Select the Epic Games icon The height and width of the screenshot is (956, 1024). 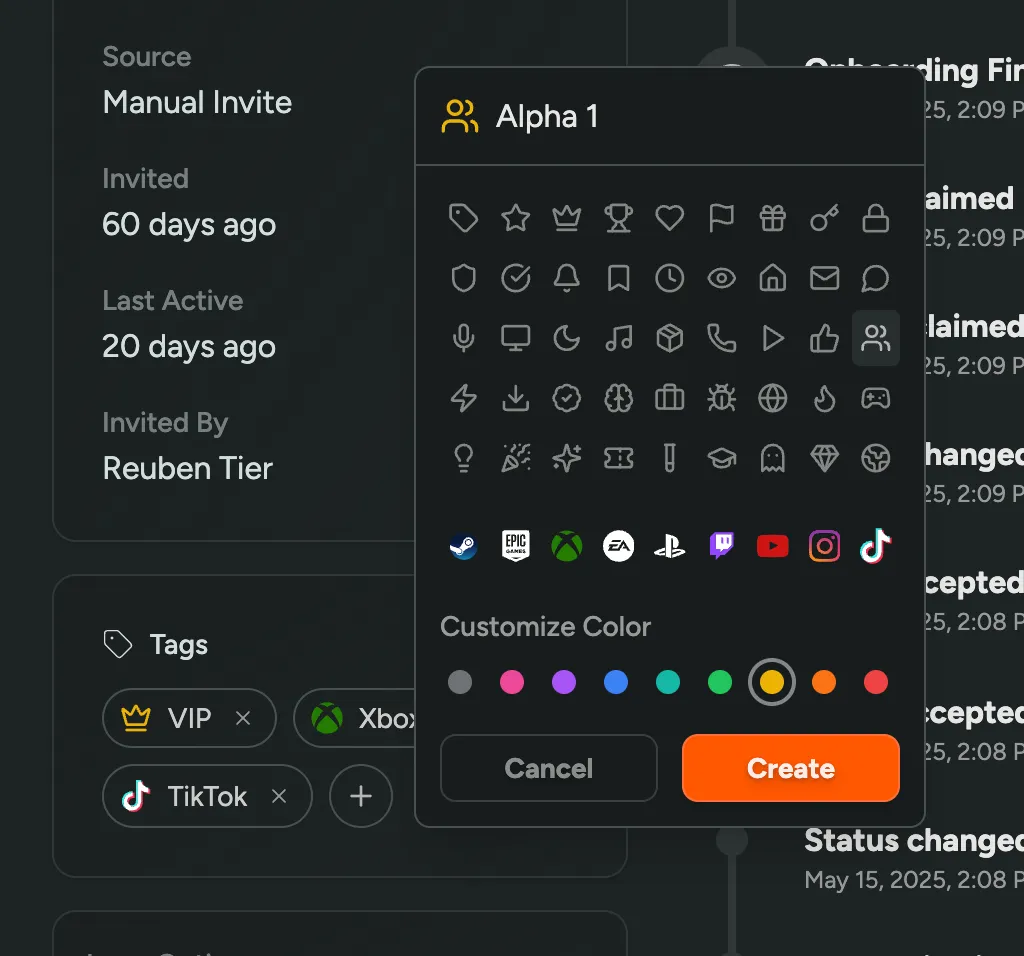tap(515, 546)
